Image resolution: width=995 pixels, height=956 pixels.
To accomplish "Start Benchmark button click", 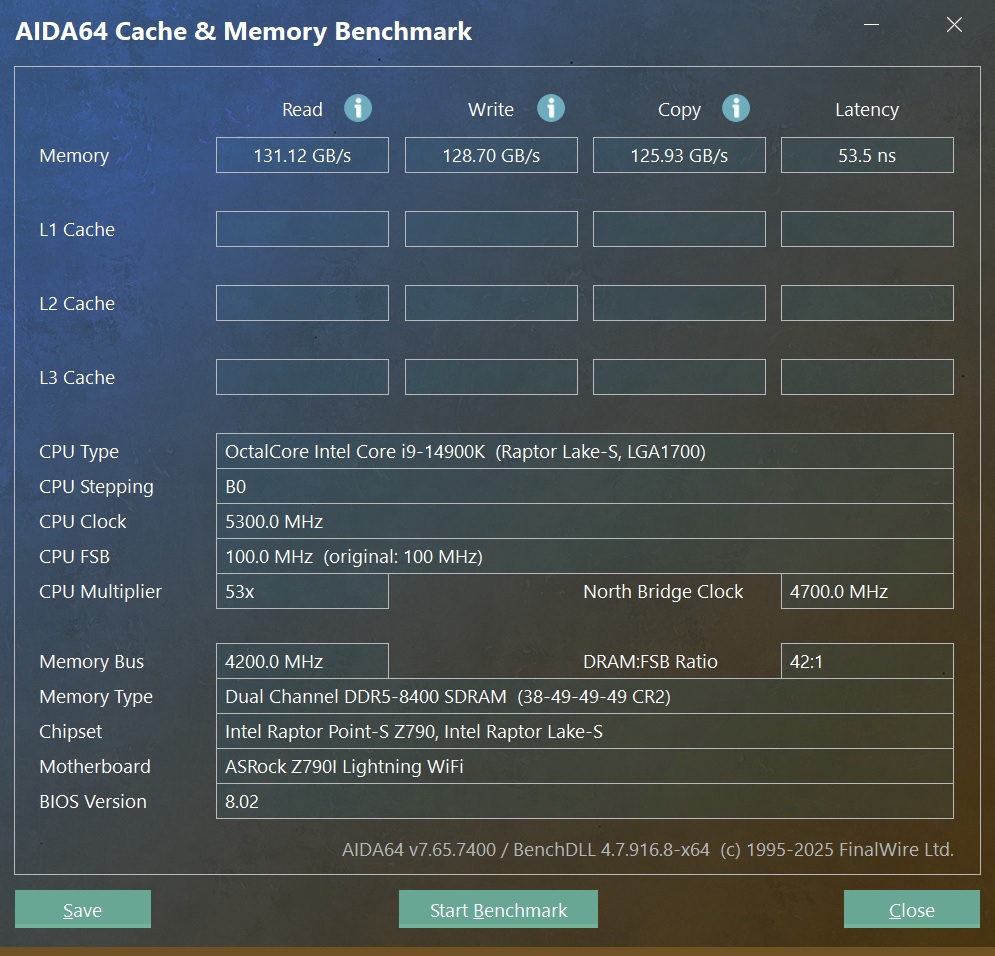I will [x=498, y=910].
